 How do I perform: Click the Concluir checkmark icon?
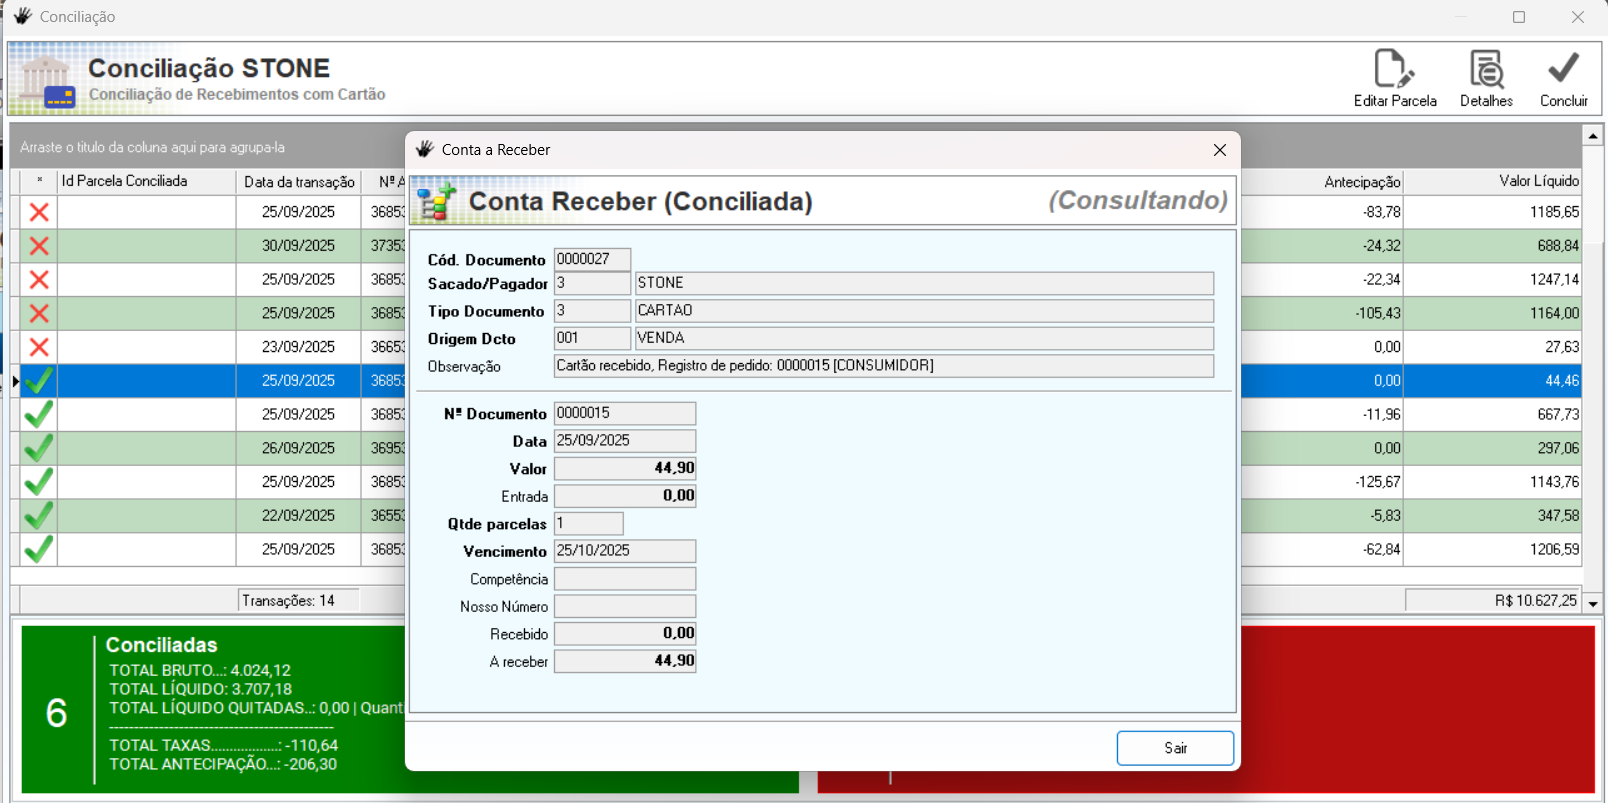point(1563,70)
